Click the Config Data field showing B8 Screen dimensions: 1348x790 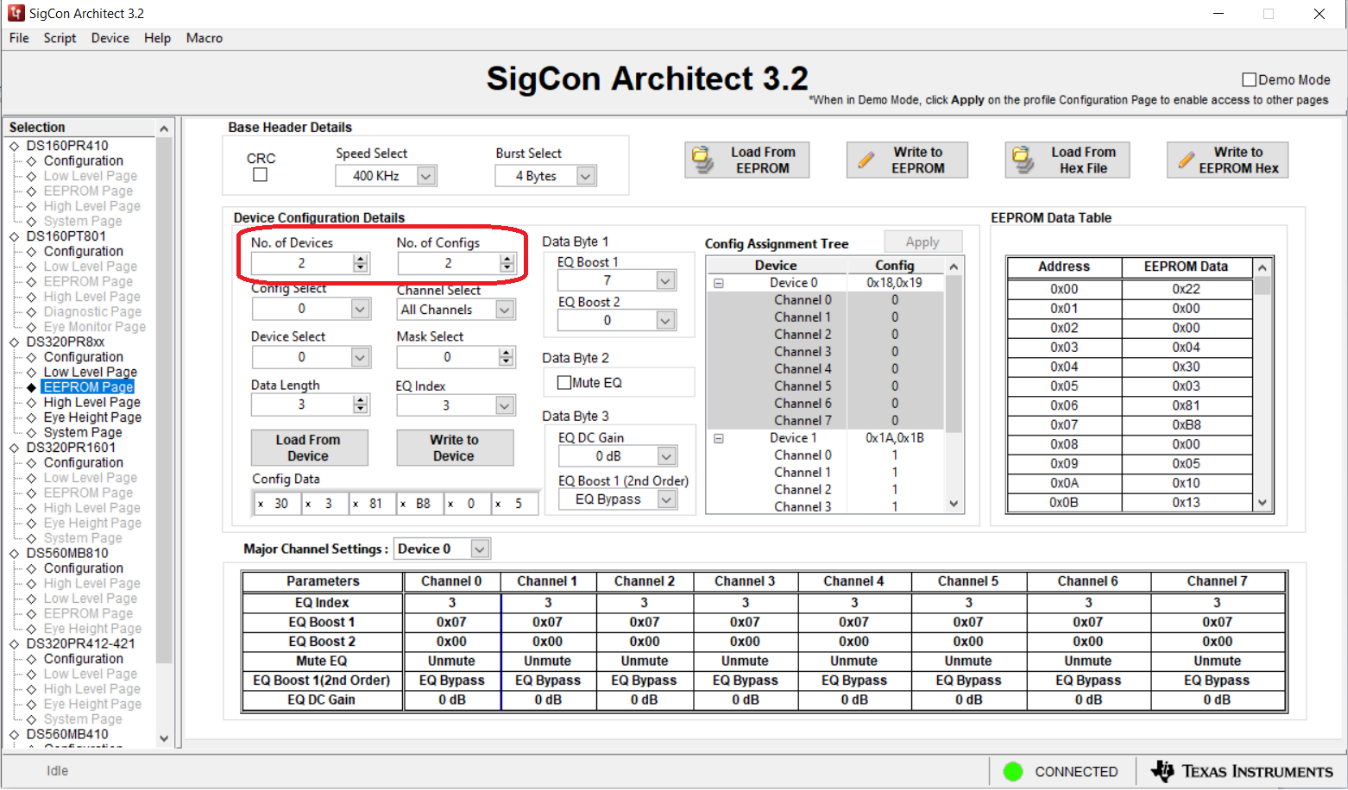(x=419, y=504)
